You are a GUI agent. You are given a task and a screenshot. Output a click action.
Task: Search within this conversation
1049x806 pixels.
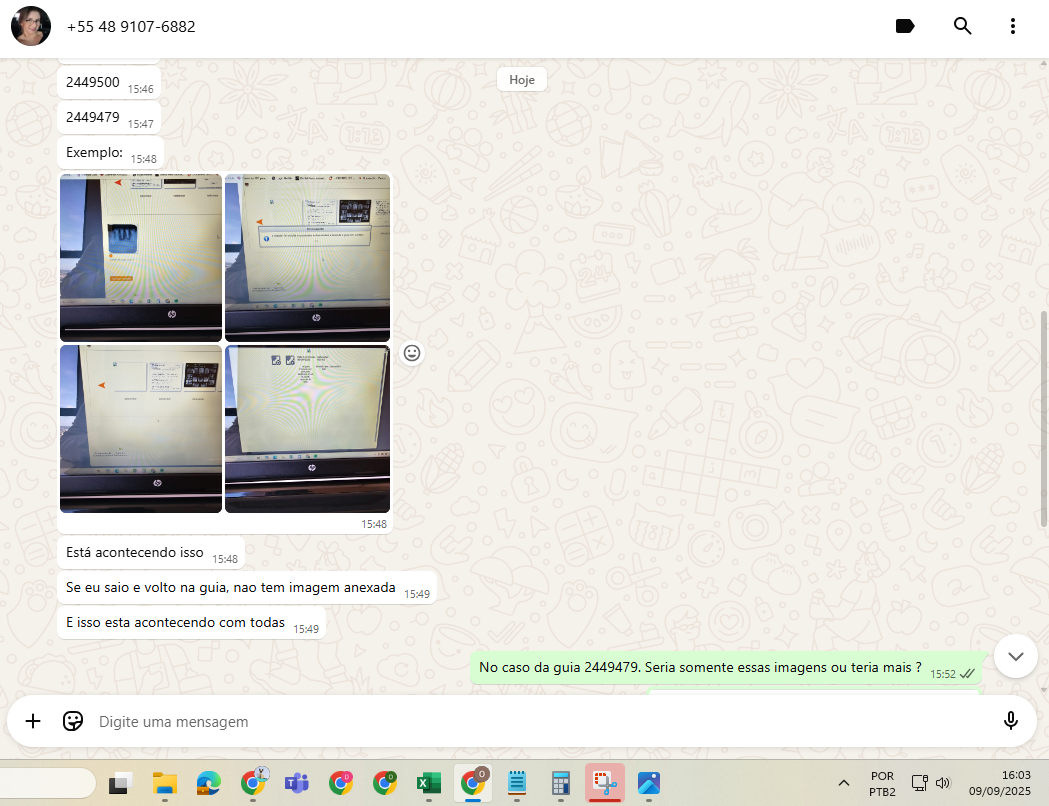pyautogui.click(x=962, y=26)
